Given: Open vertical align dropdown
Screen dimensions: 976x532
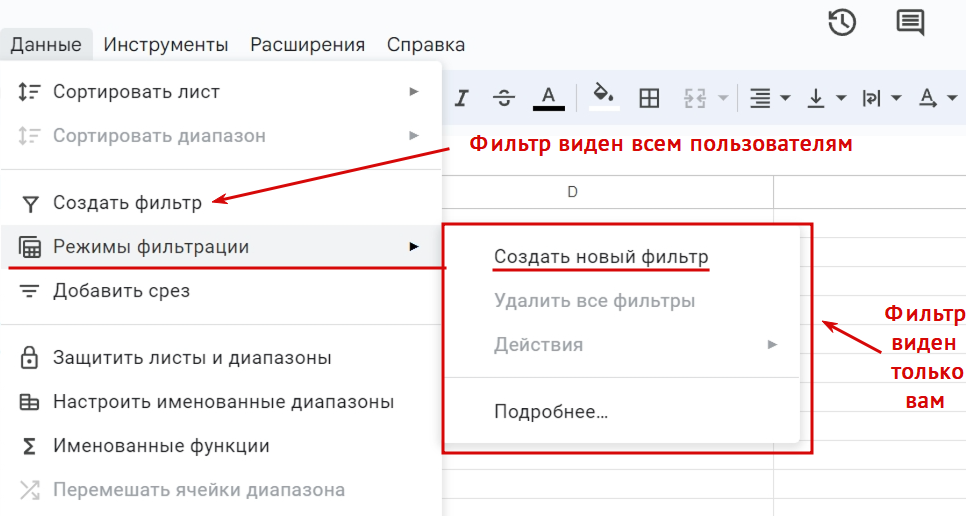Looking at the screenshot, I should (x=826, y=98).
